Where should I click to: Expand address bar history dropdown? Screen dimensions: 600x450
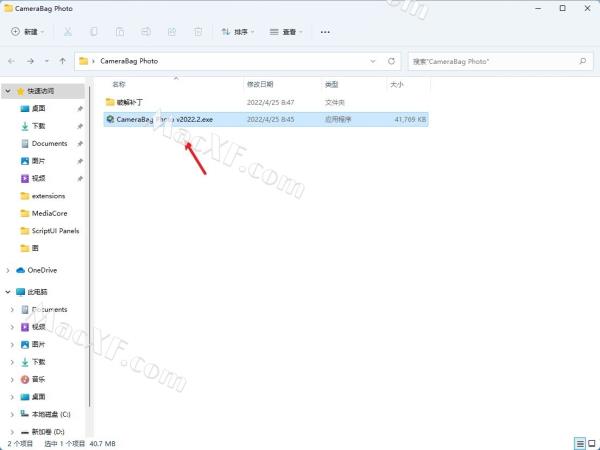click(373, 61)
